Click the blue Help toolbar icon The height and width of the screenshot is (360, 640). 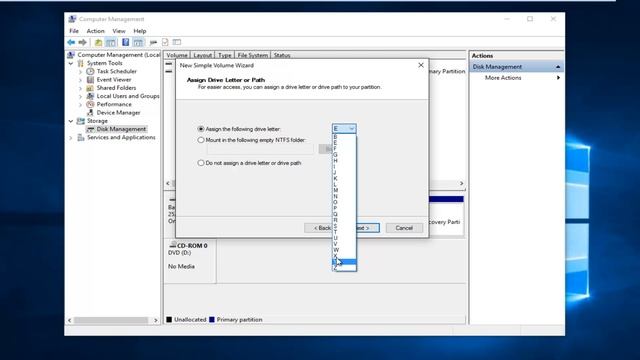click(x=126, y=42)
